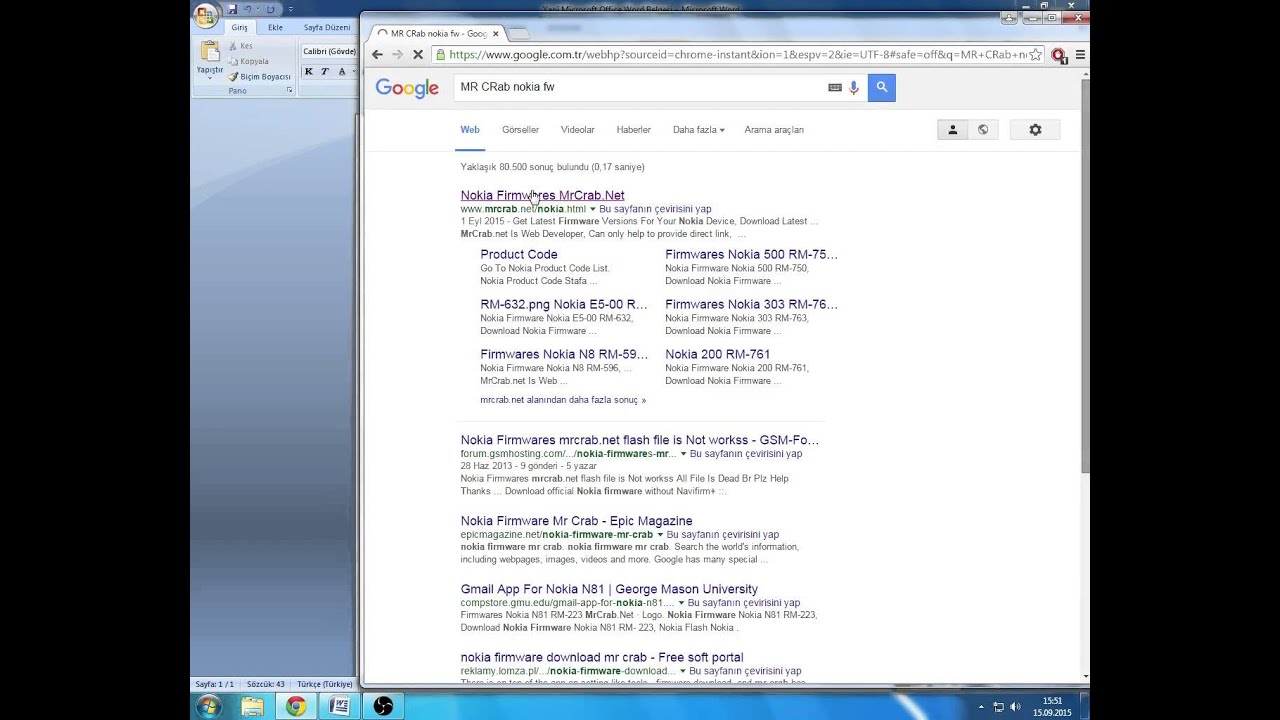Viewport: 1280px width, 720px height.
Task: Redo action in Word quick access toolbar
Action: click(x=270, y=9)
